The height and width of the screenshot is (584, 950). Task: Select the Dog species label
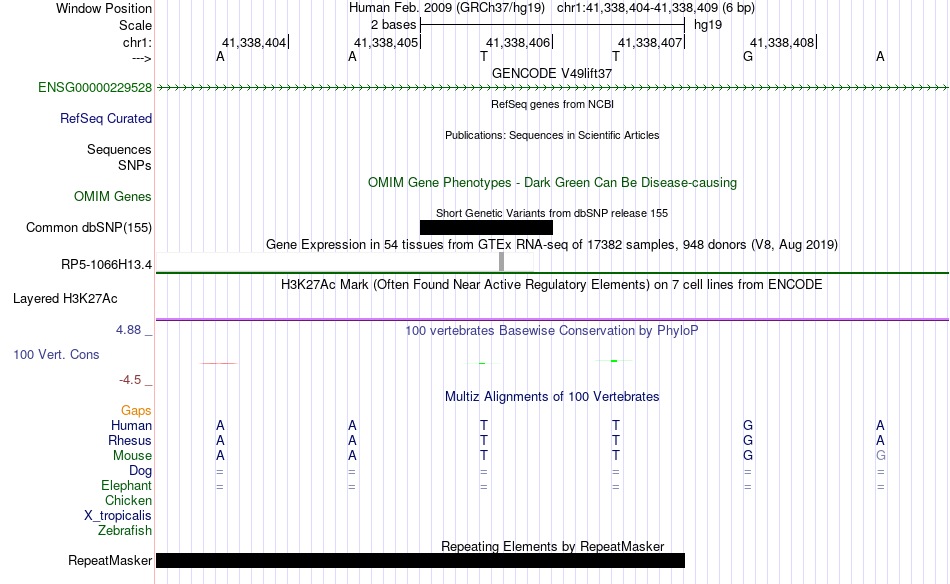pos(140,471)
